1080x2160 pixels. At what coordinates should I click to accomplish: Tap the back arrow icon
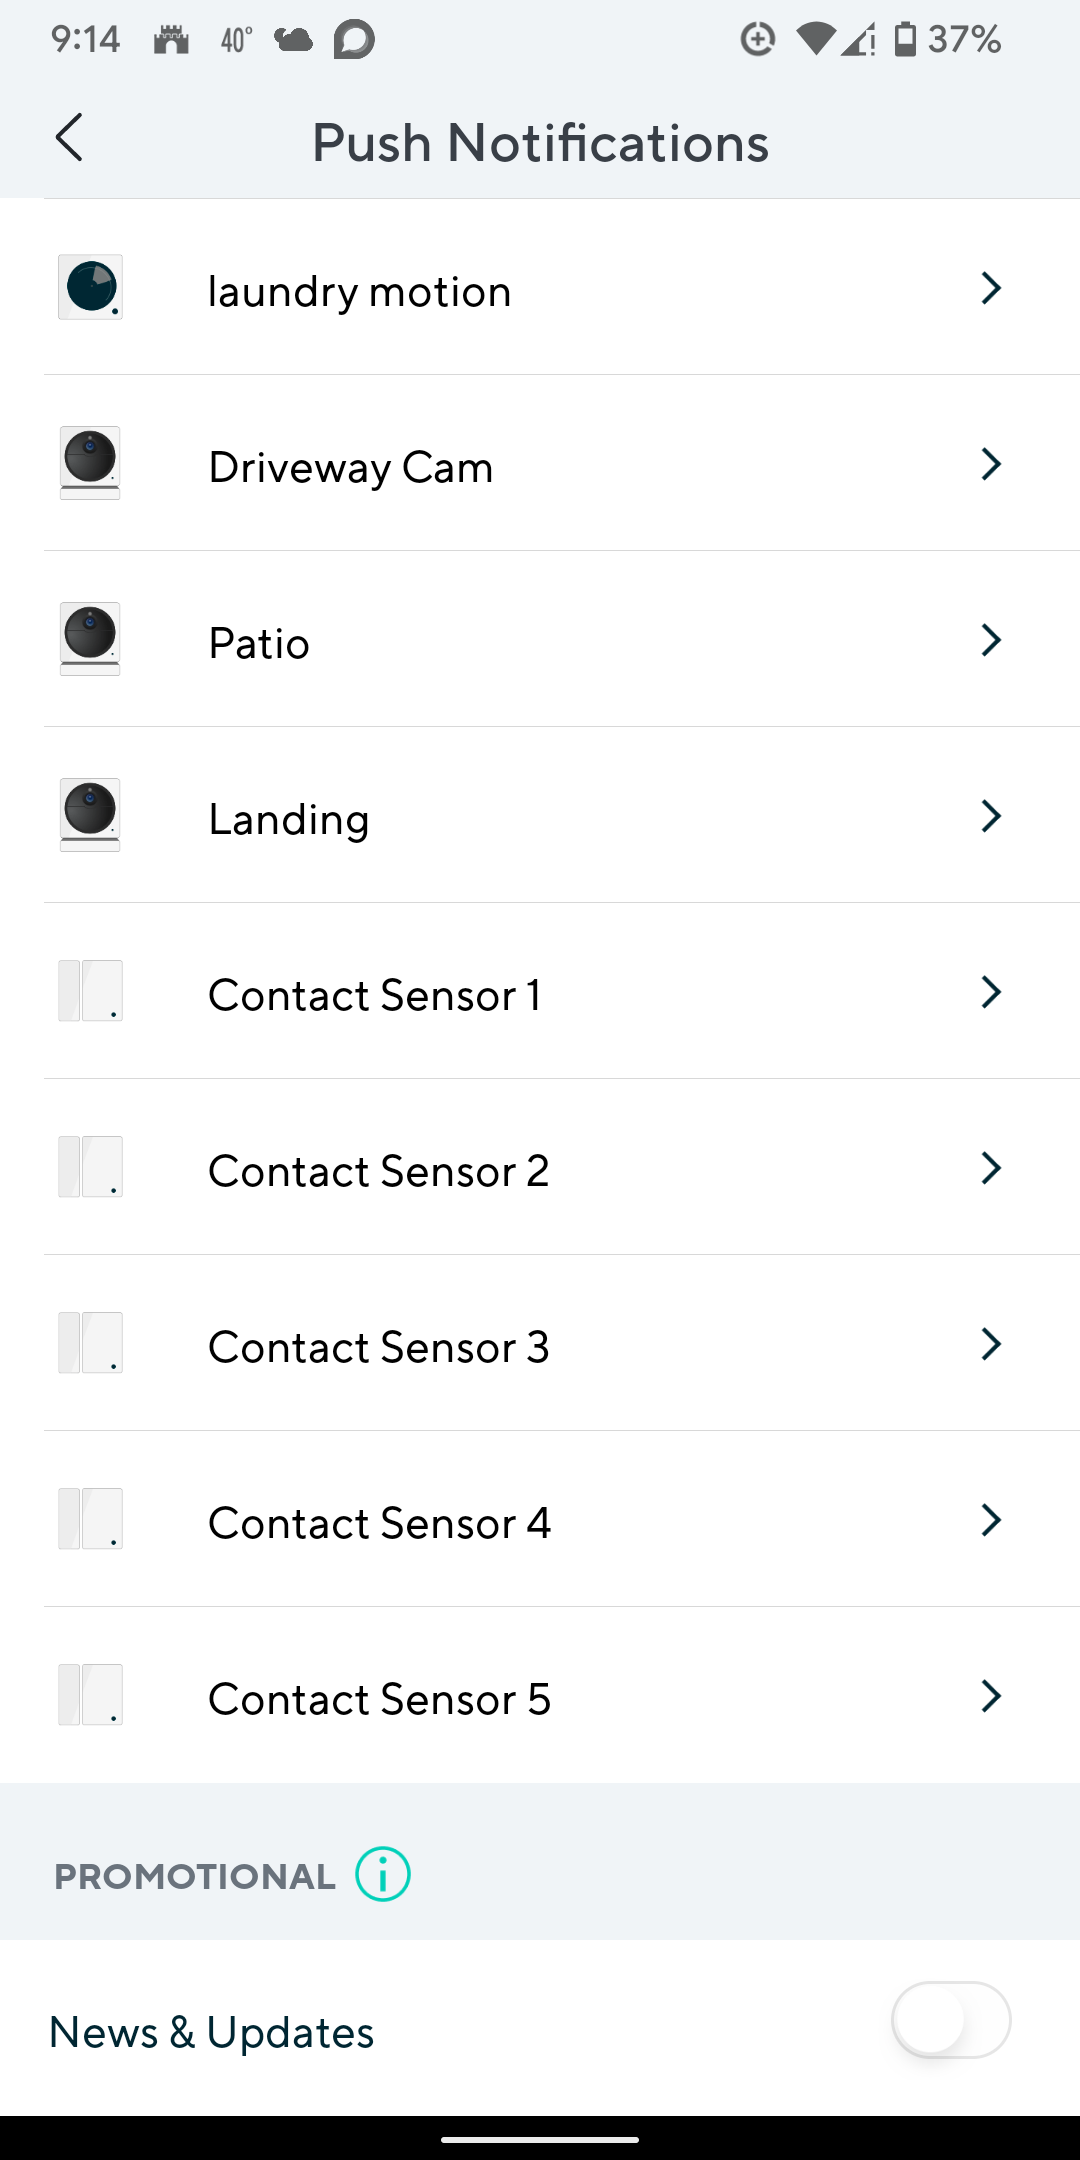[x=69, y=138]
